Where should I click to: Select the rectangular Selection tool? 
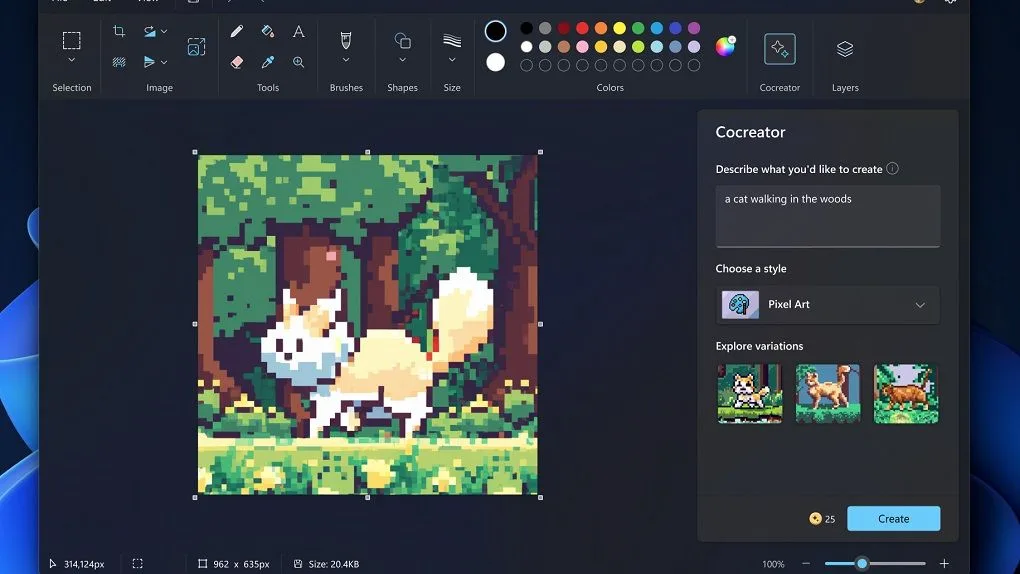click(72, 40)
